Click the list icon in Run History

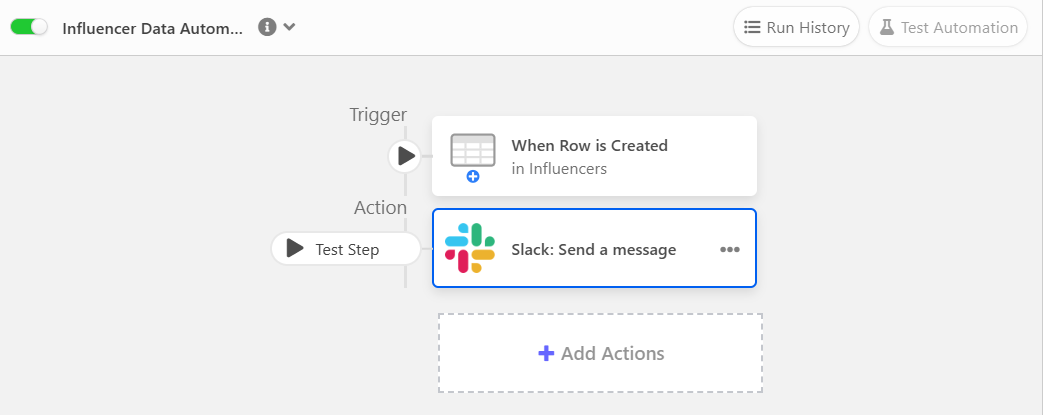tap(752, 27)
